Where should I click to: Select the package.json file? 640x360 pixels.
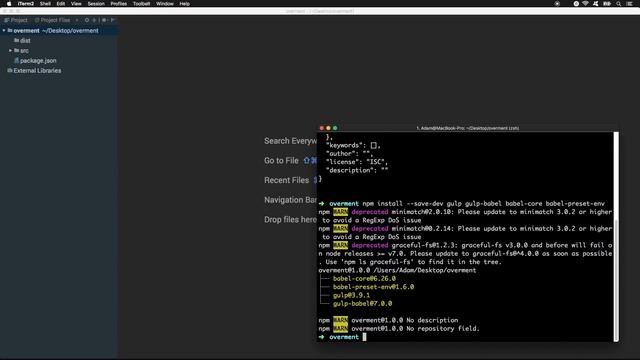click(x=38, y=61)
